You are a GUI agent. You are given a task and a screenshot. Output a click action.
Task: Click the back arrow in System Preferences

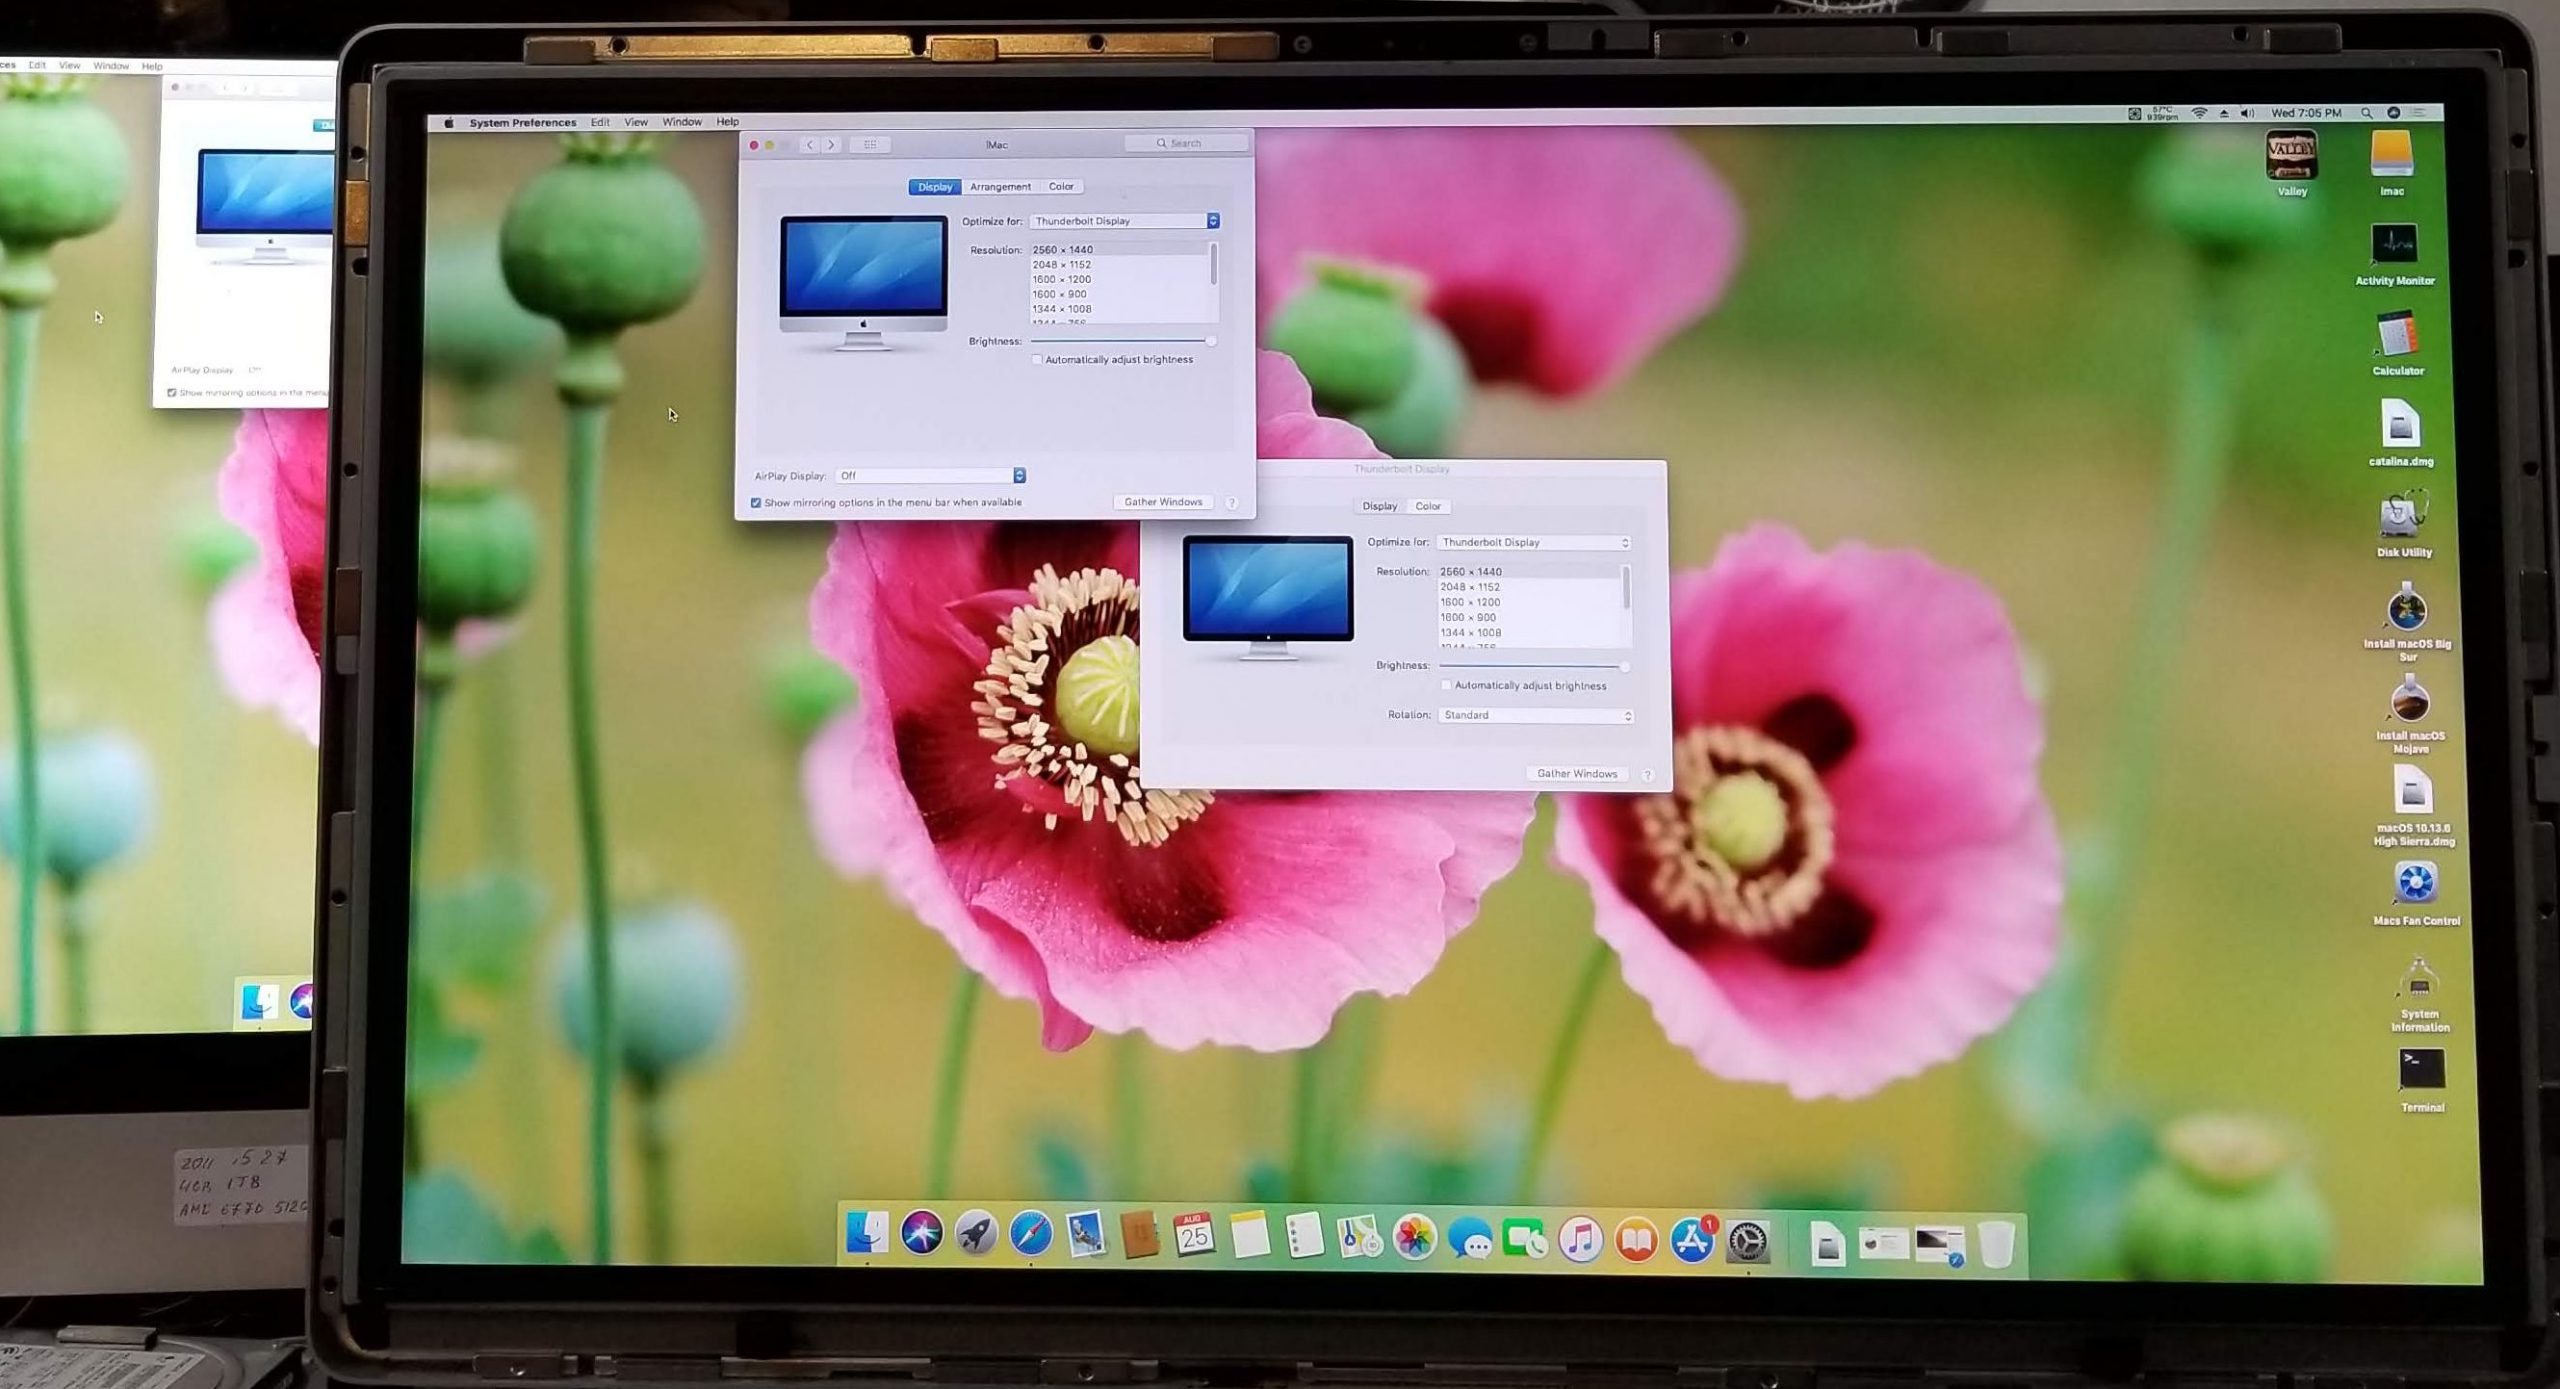tap(810, 145)
